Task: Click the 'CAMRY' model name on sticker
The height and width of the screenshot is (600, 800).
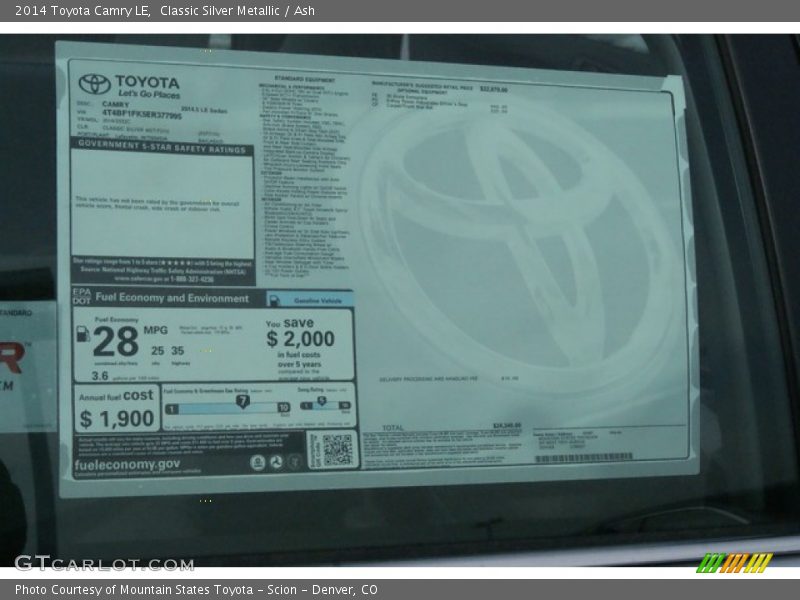Action: pyautogui.click(x=115, y=104)
